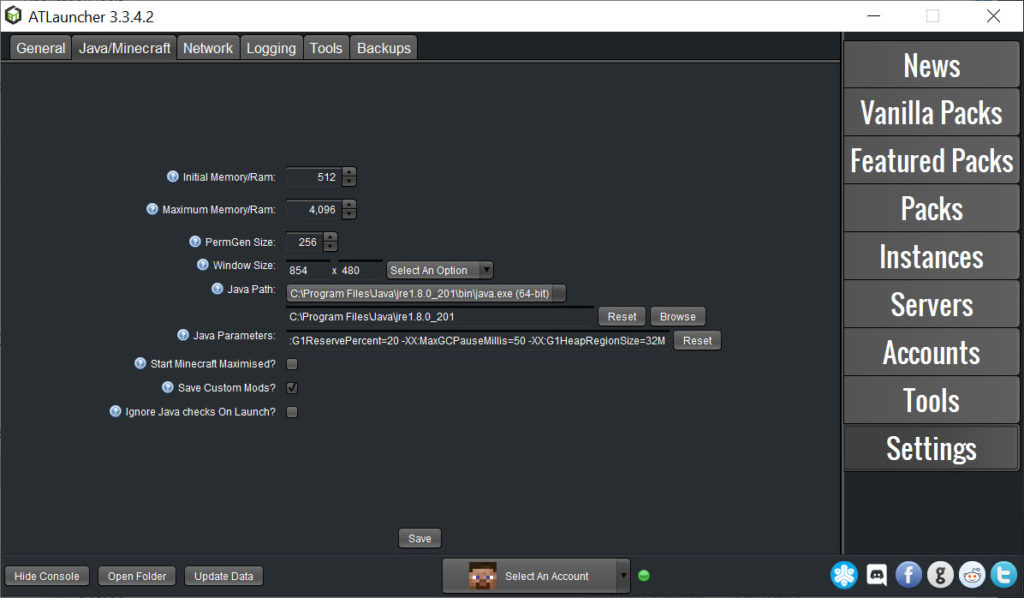The image size is (1024, 598).
Task: Open the Select An Account dropdown
Action: [x=536, y=576]
